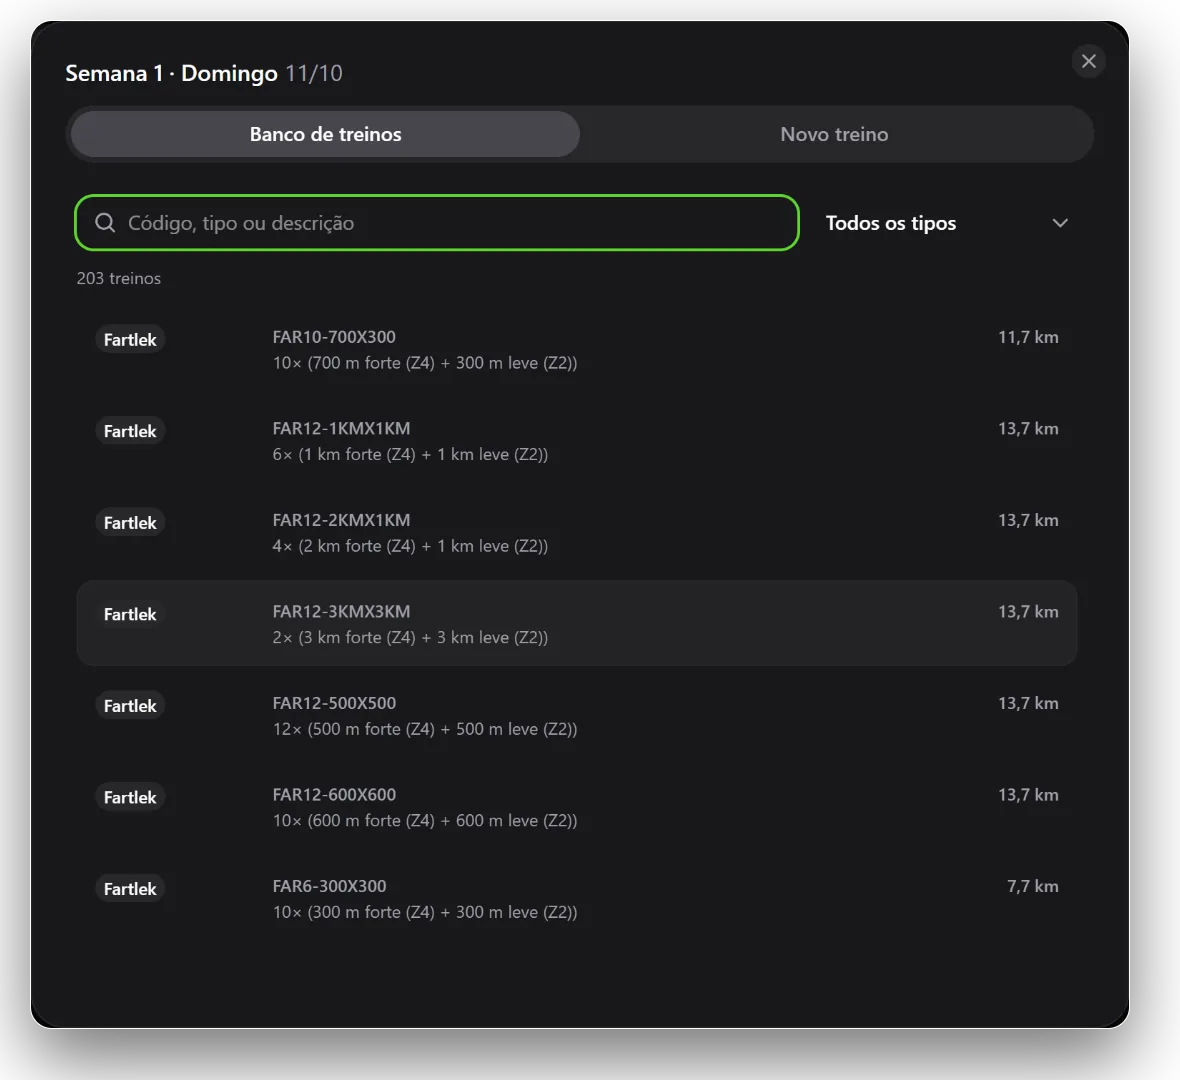
Task: Choose the FAR12-500X500 workout
Action: click(576, 715)
